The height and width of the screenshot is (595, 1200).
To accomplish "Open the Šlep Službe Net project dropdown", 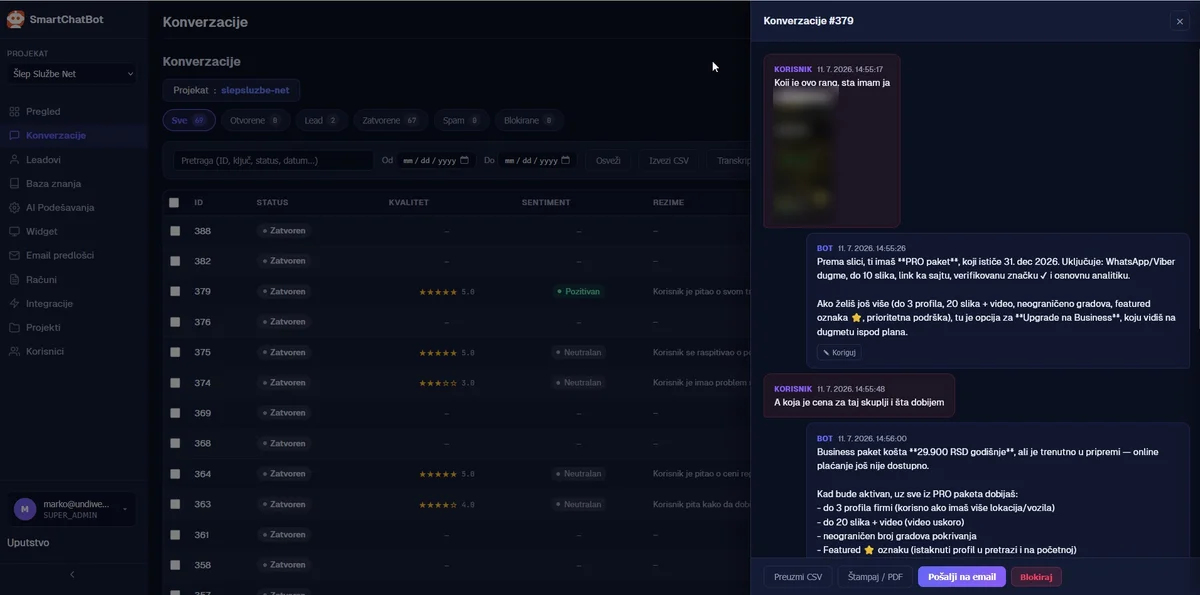I will (72, 73).
